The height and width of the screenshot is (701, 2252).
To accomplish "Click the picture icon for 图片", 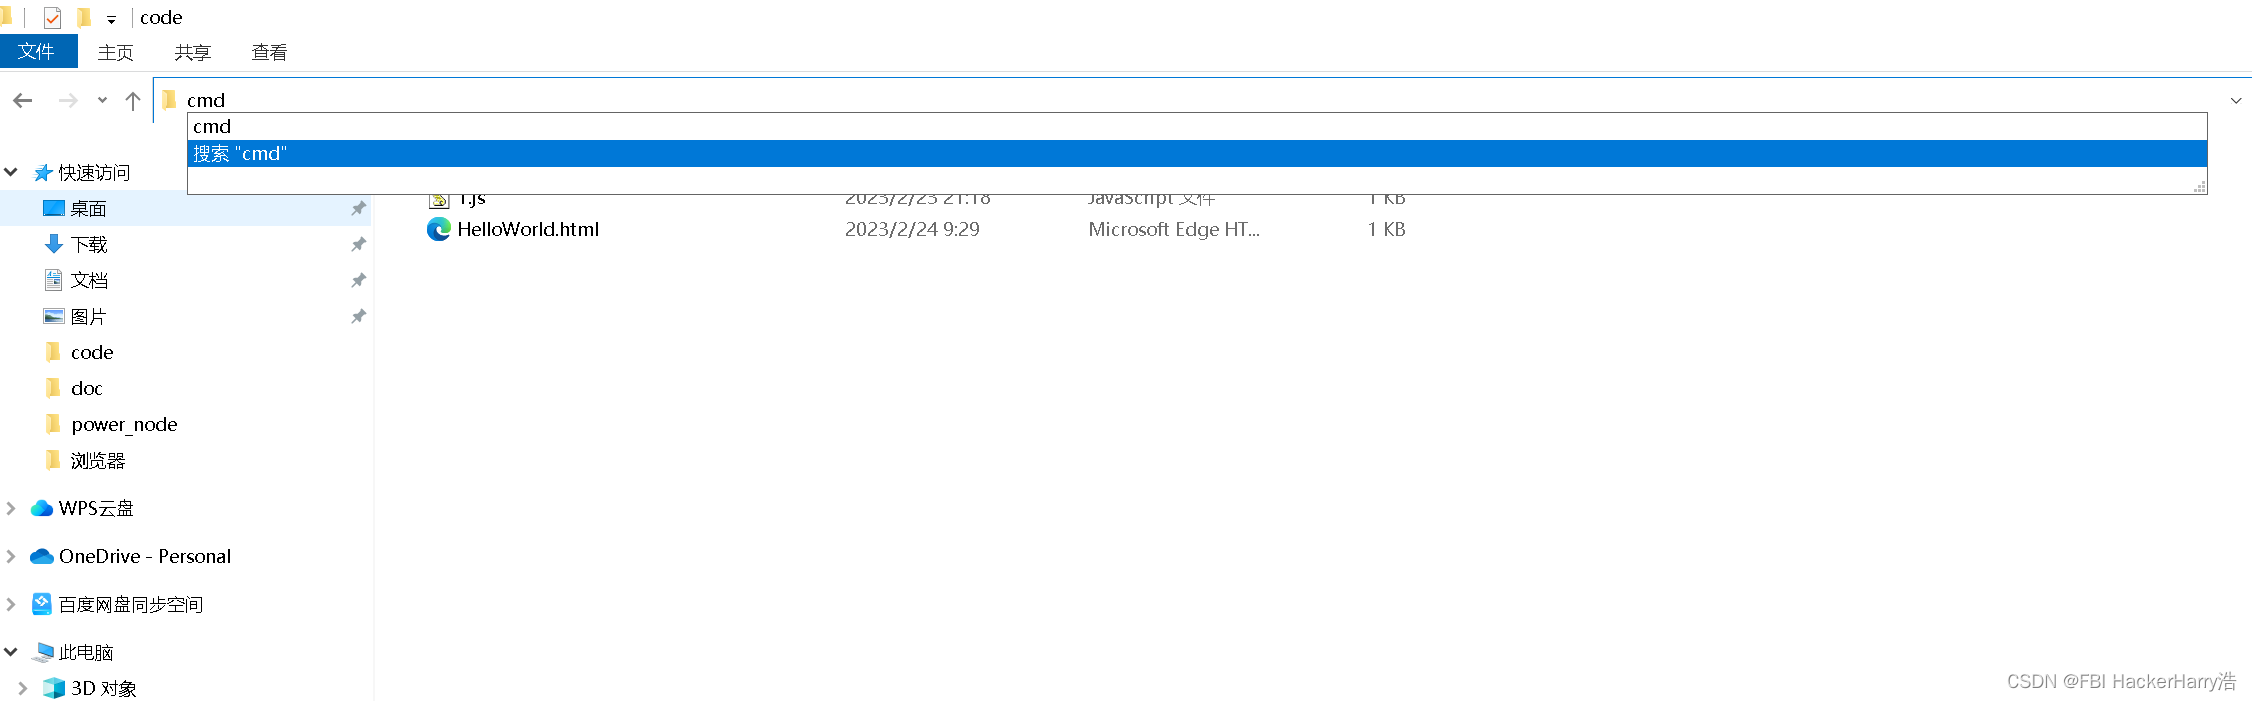I will [x=54, y=316].
